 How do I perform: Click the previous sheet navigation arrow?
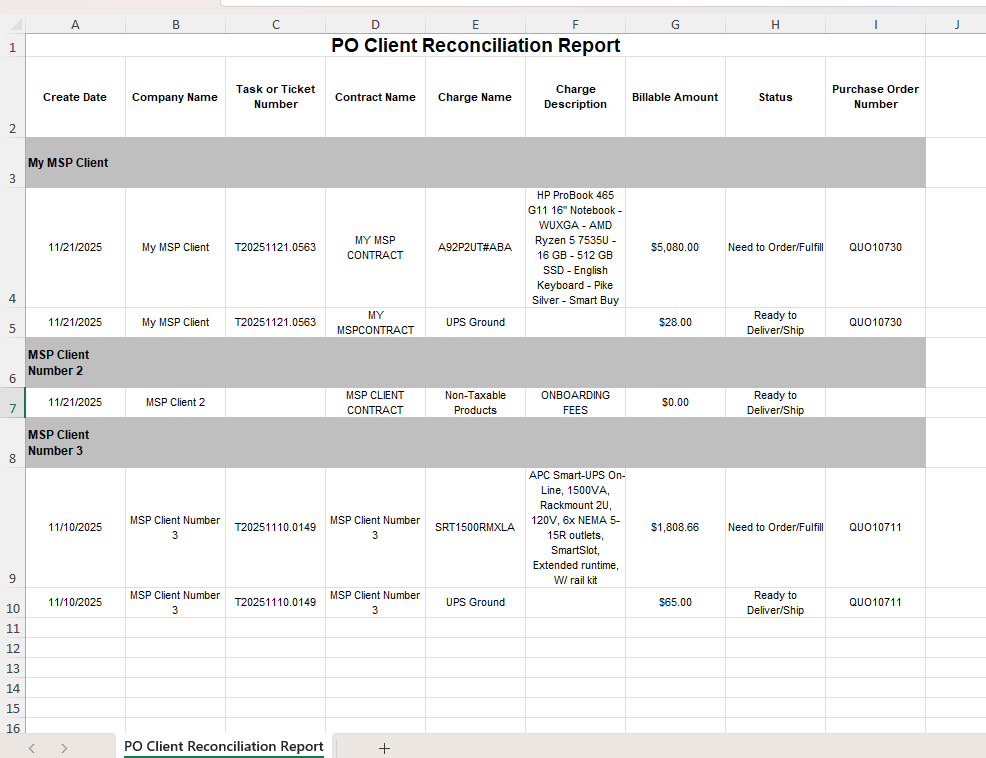coord(31,747)
